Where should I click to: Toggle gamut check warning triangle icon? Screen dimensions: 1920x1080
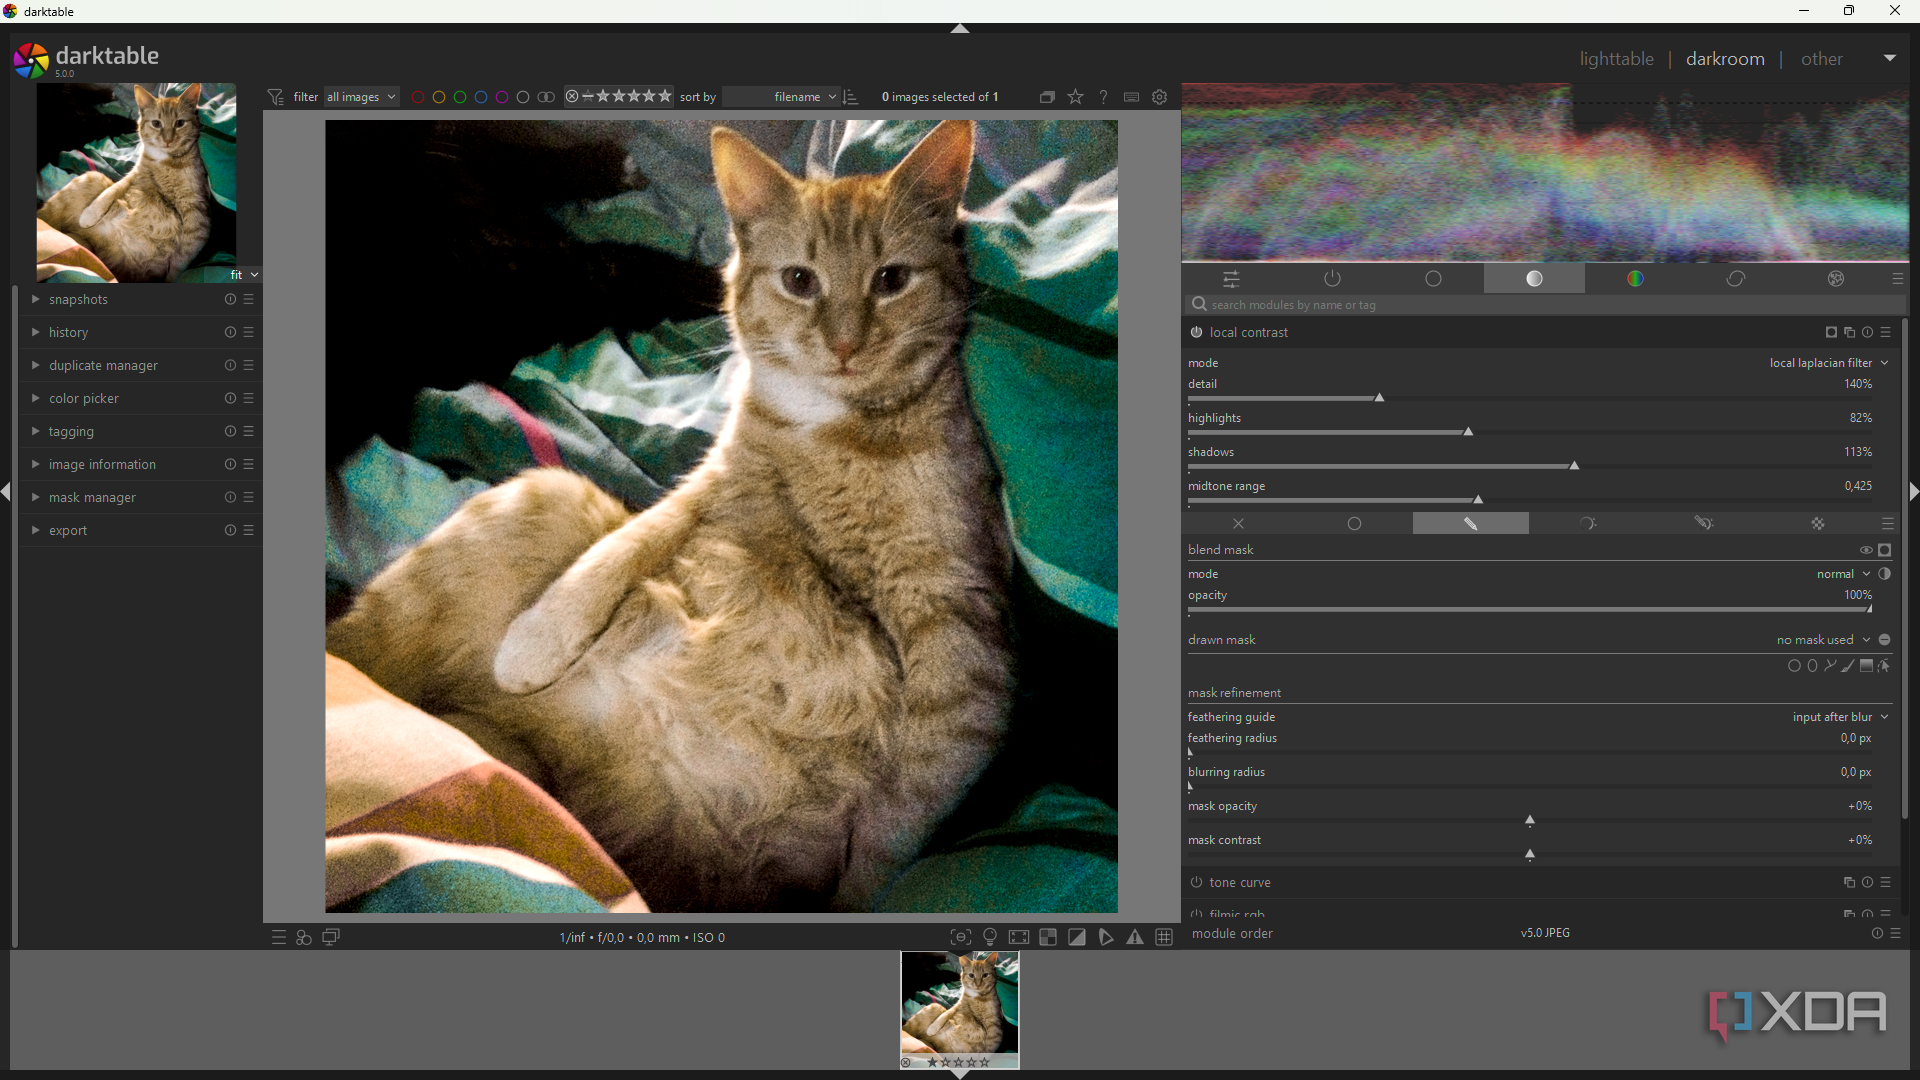coord(1135,937)
